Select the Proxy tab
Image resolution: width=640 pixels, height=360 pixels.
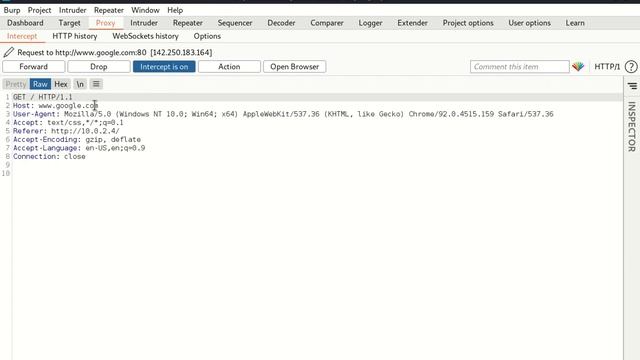click(105, 23)
